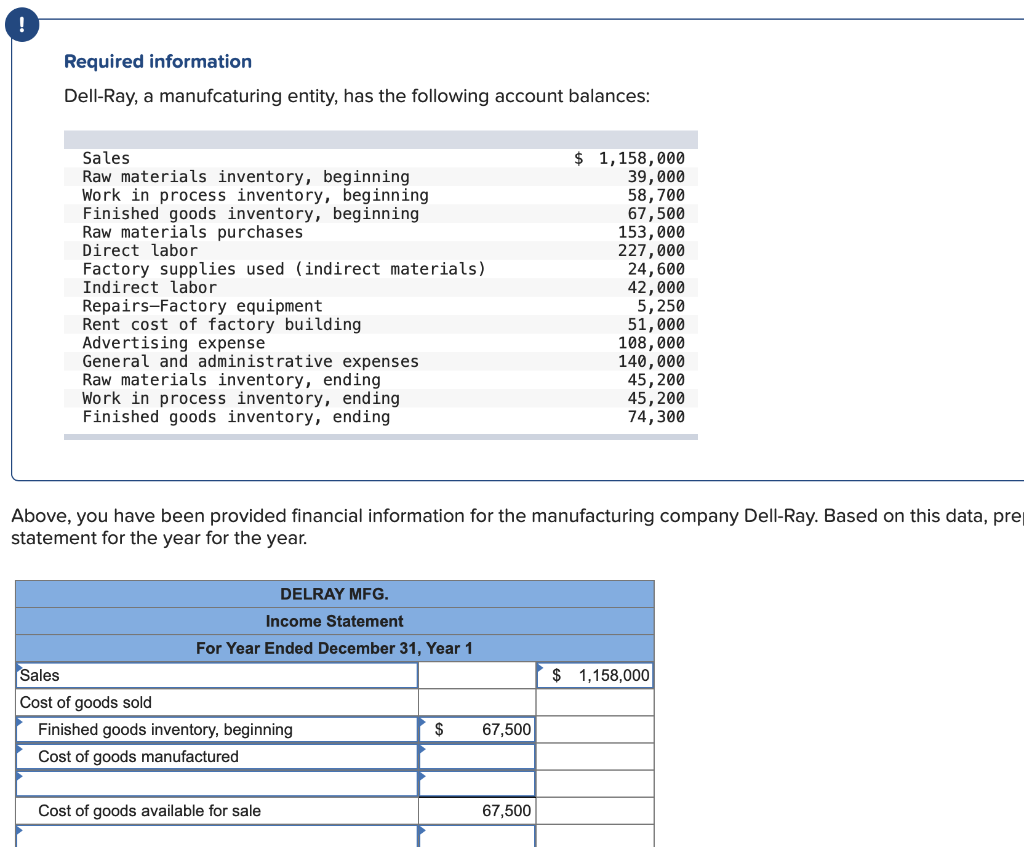
Task: Click the DELRAY MFG. header cell
Action: (x=335, y=594)
